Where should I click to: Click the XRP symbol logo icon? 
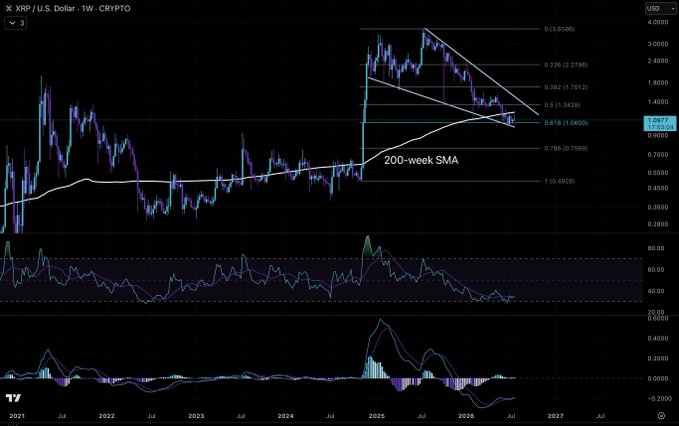coord(8,8)
